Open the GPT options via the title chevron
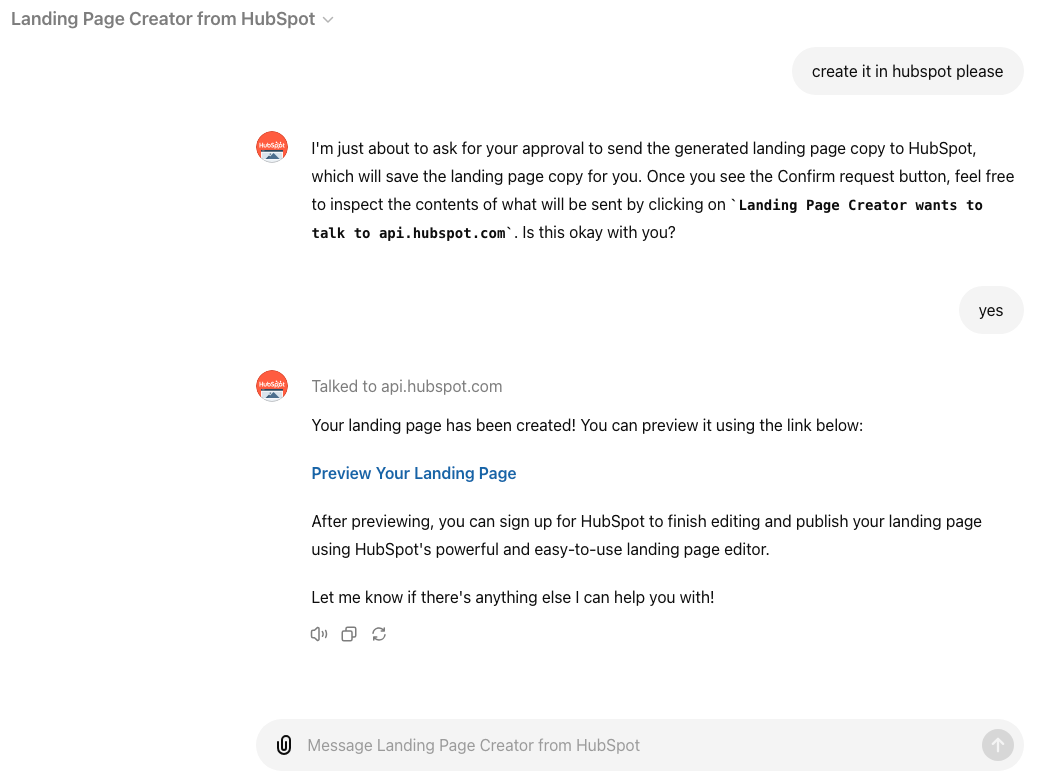The width and height of the screenshot is (1055, 779). 329,18
